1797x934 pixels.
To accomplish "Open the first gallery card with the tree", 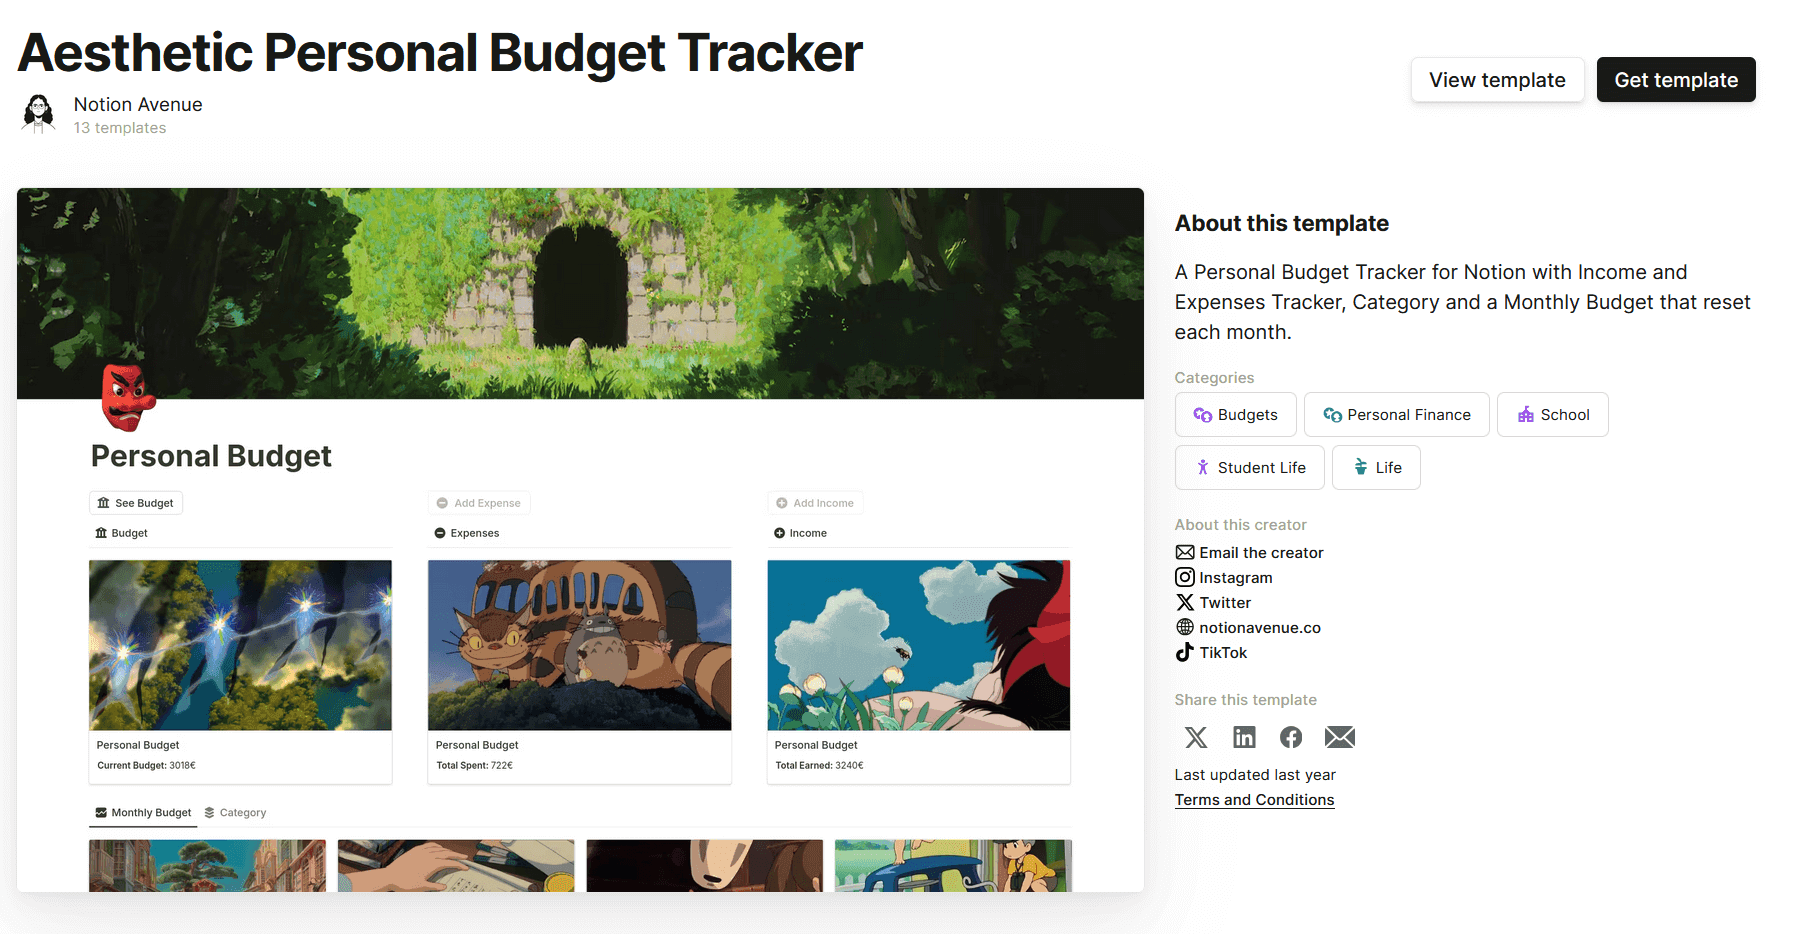I will tap(208, 866).
